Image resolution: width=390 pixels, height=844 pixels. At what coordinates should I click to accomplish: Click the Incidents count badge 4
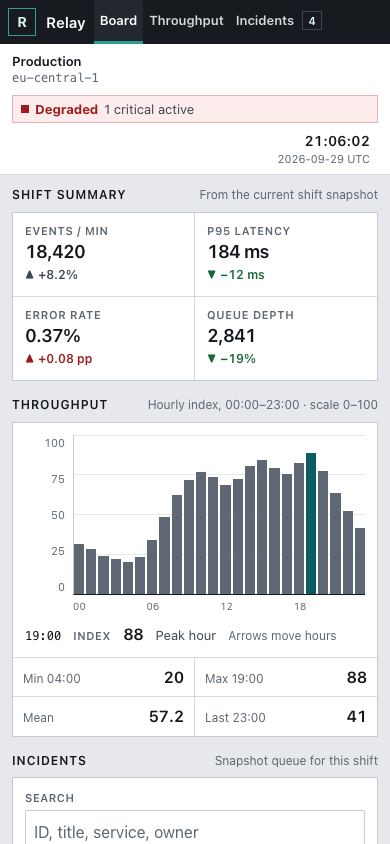coord(312,22)
